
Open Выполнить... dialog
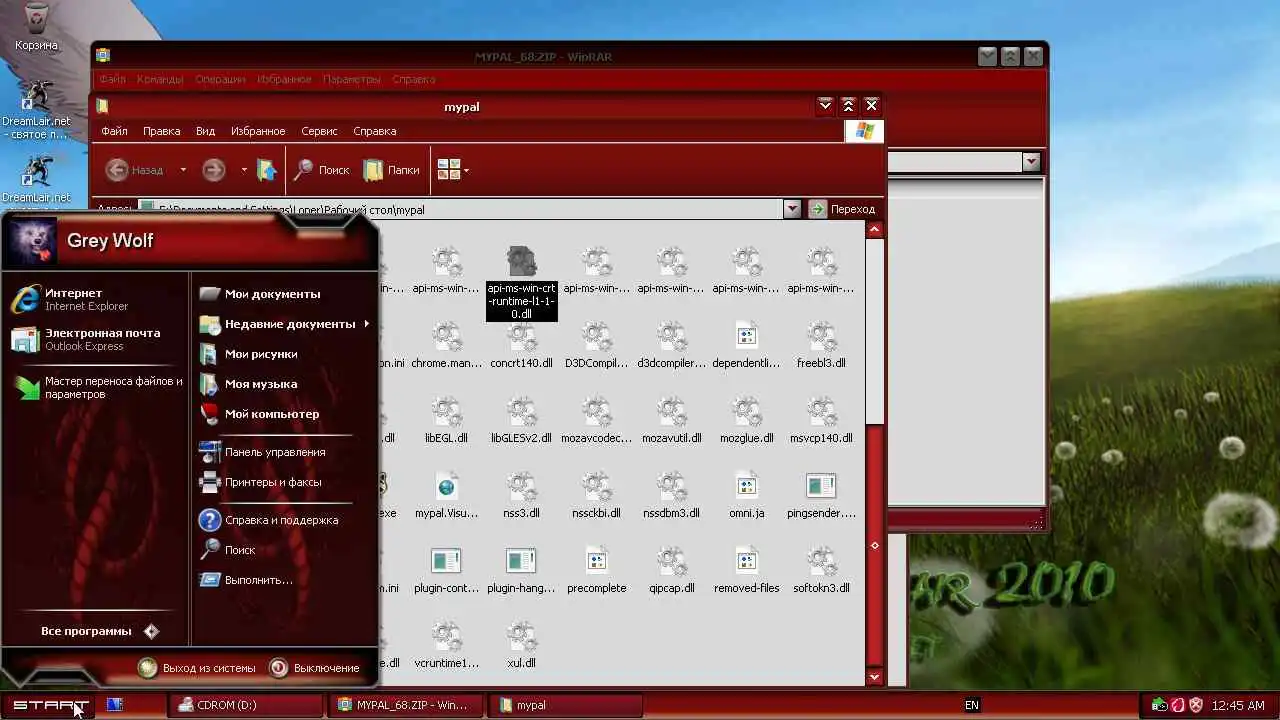point(246,580)
